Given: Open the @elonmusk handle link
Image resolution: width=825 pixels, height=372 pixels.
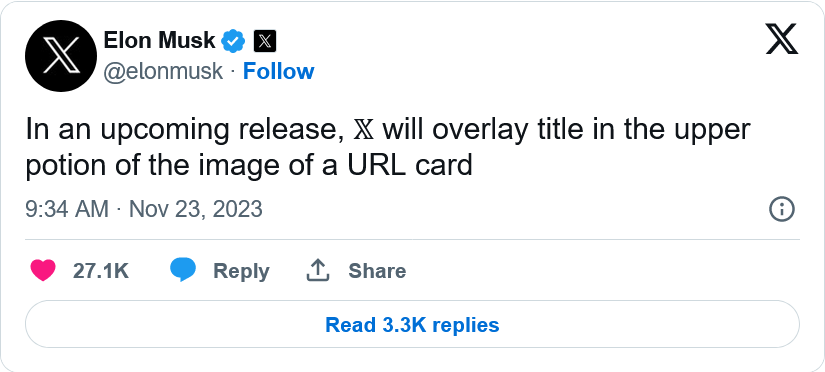Looking at the screenshot, I should (x=163, y=72).
